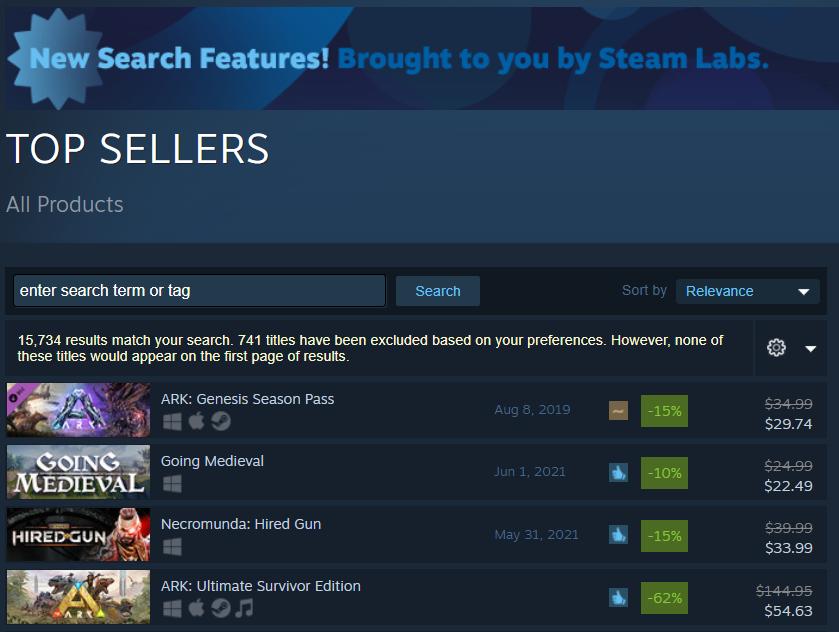
Task: Click the Search button
Action: [x=437, y=291]
